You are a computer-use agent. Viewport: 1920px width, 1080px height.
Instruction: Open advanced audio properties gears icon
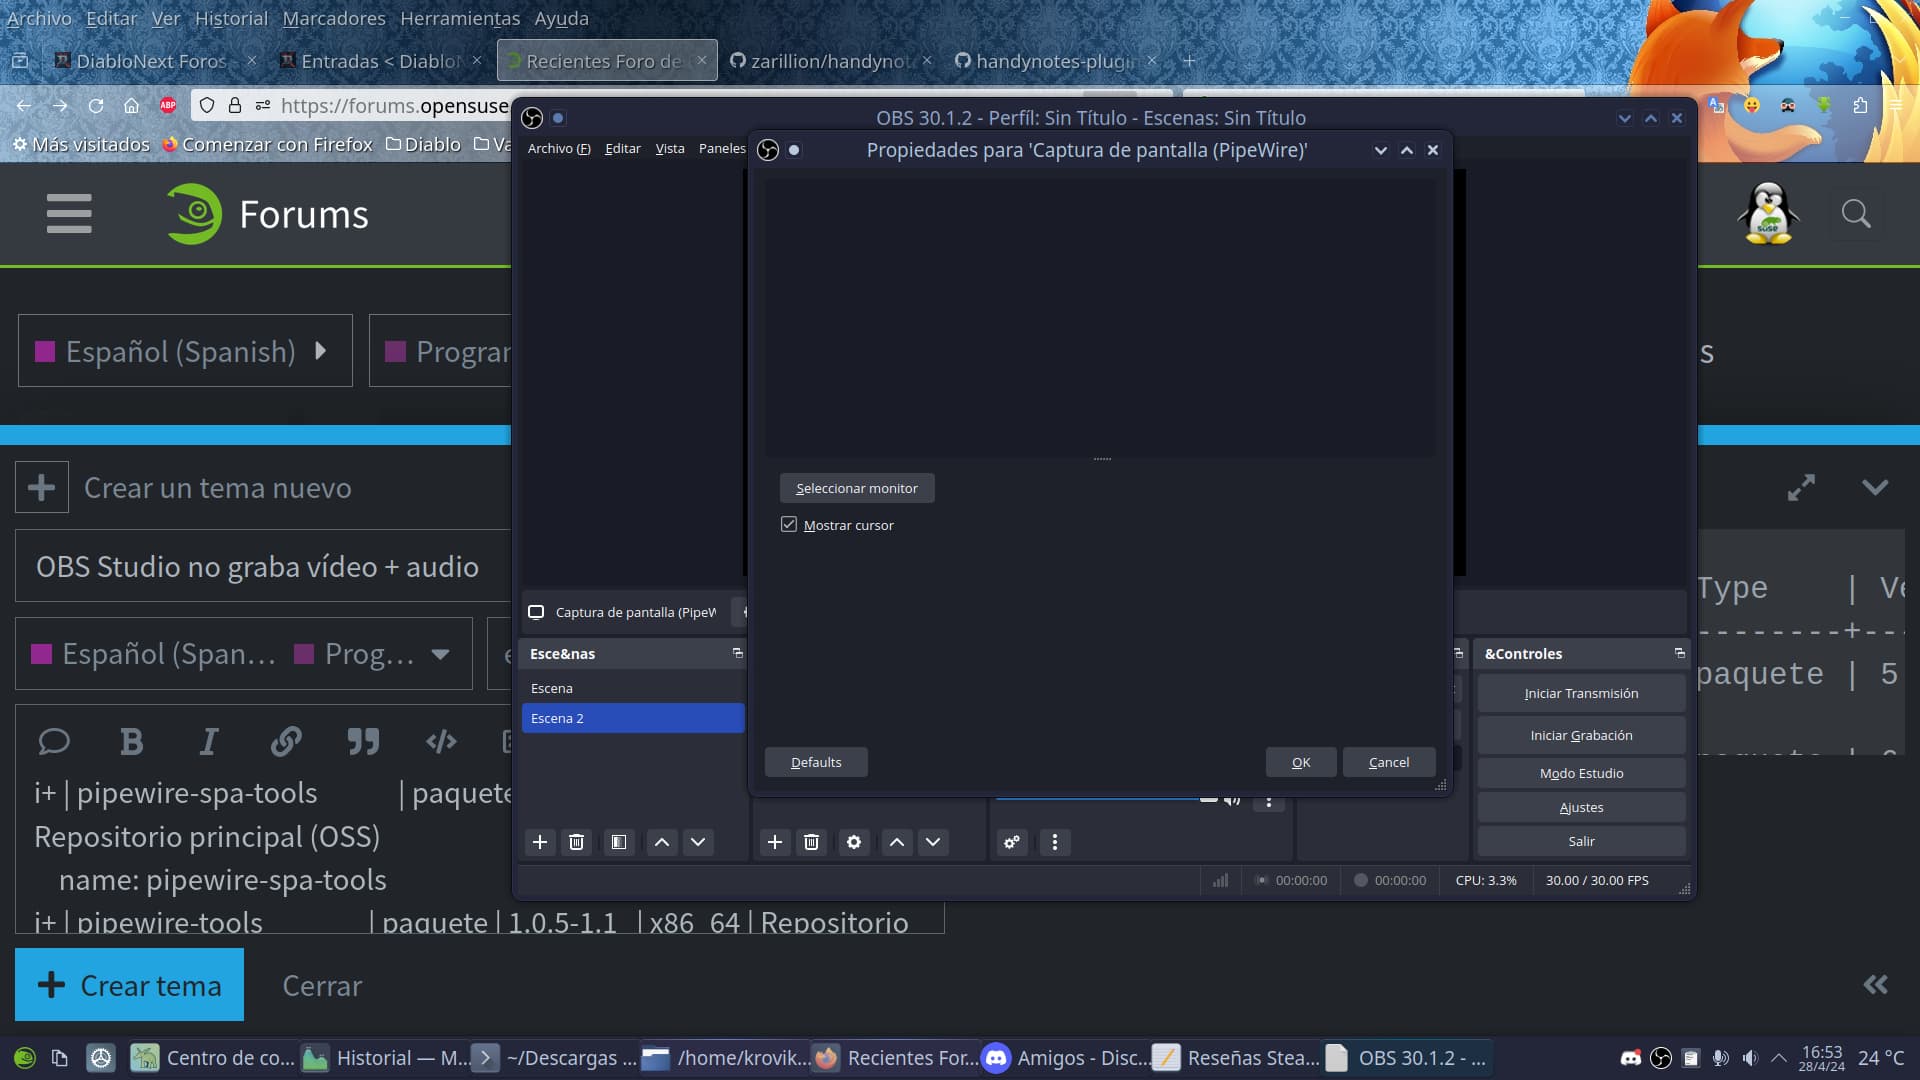(1012, 842)
